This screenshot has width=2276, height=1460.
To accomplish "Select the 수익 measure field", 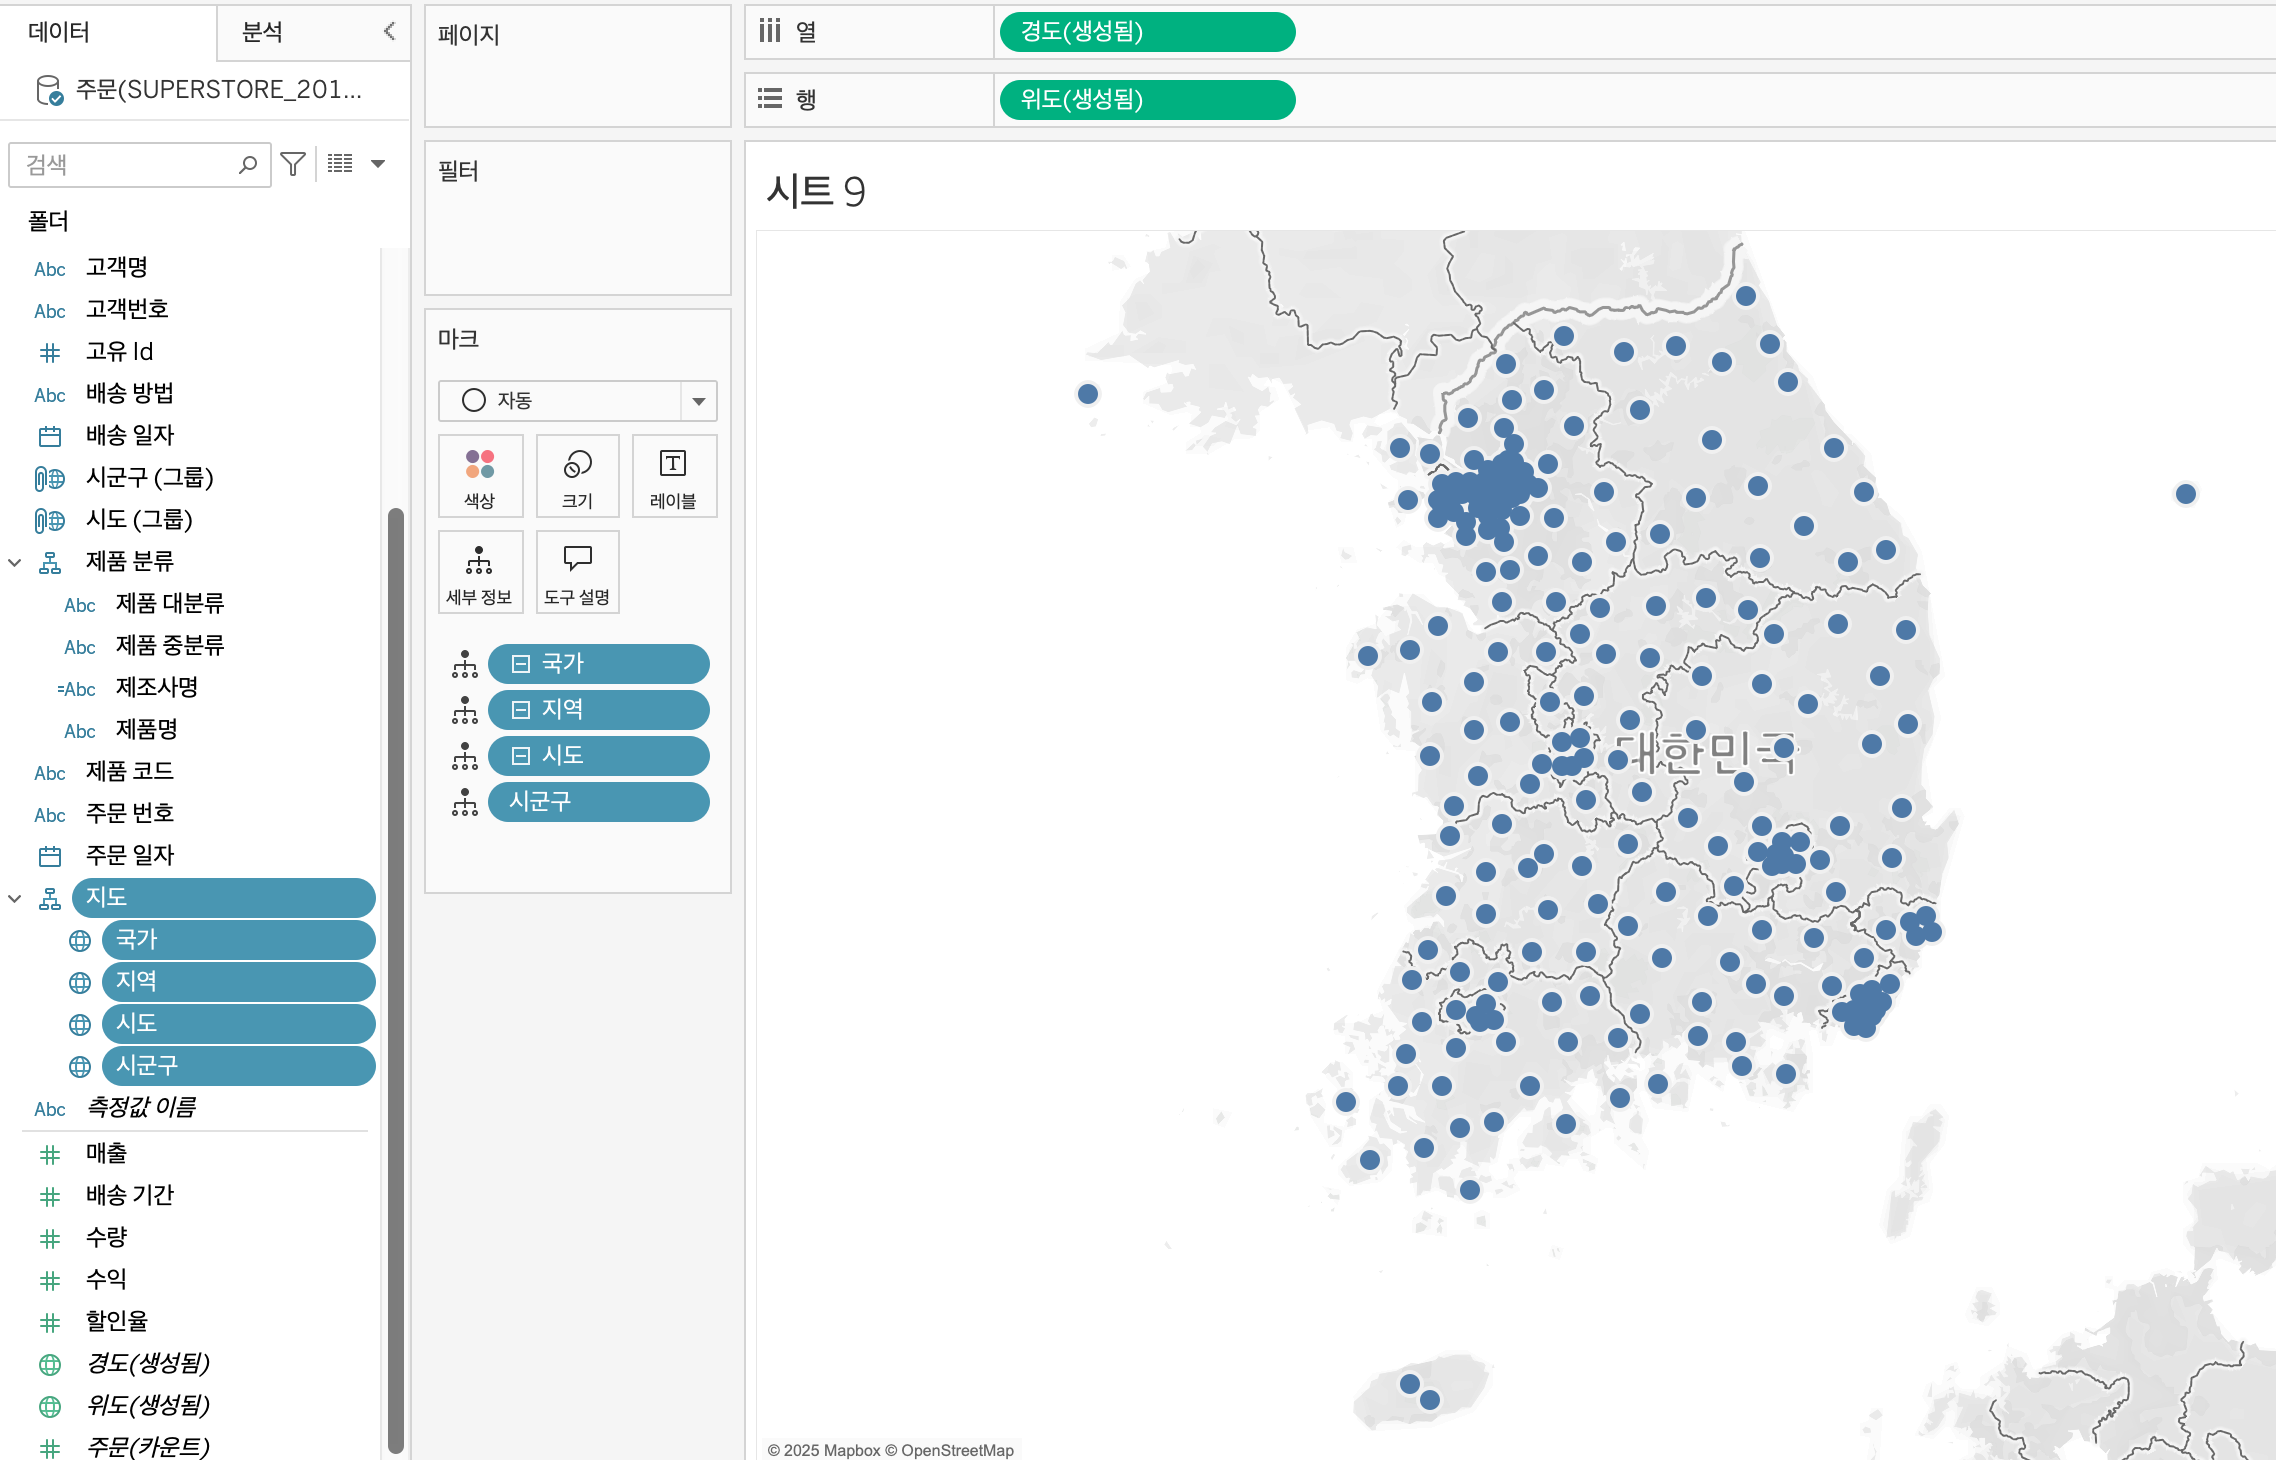I will (x=106, y=1279).
